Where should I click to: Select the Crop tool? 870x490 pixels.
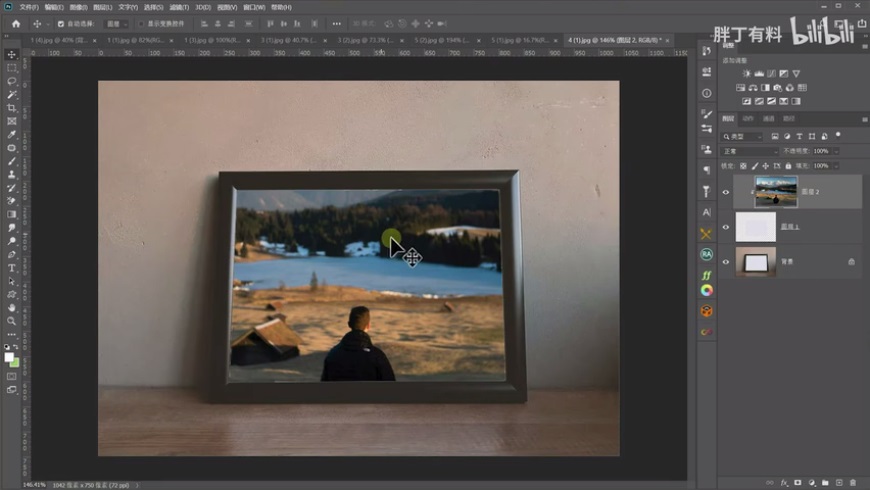(11, 108)
